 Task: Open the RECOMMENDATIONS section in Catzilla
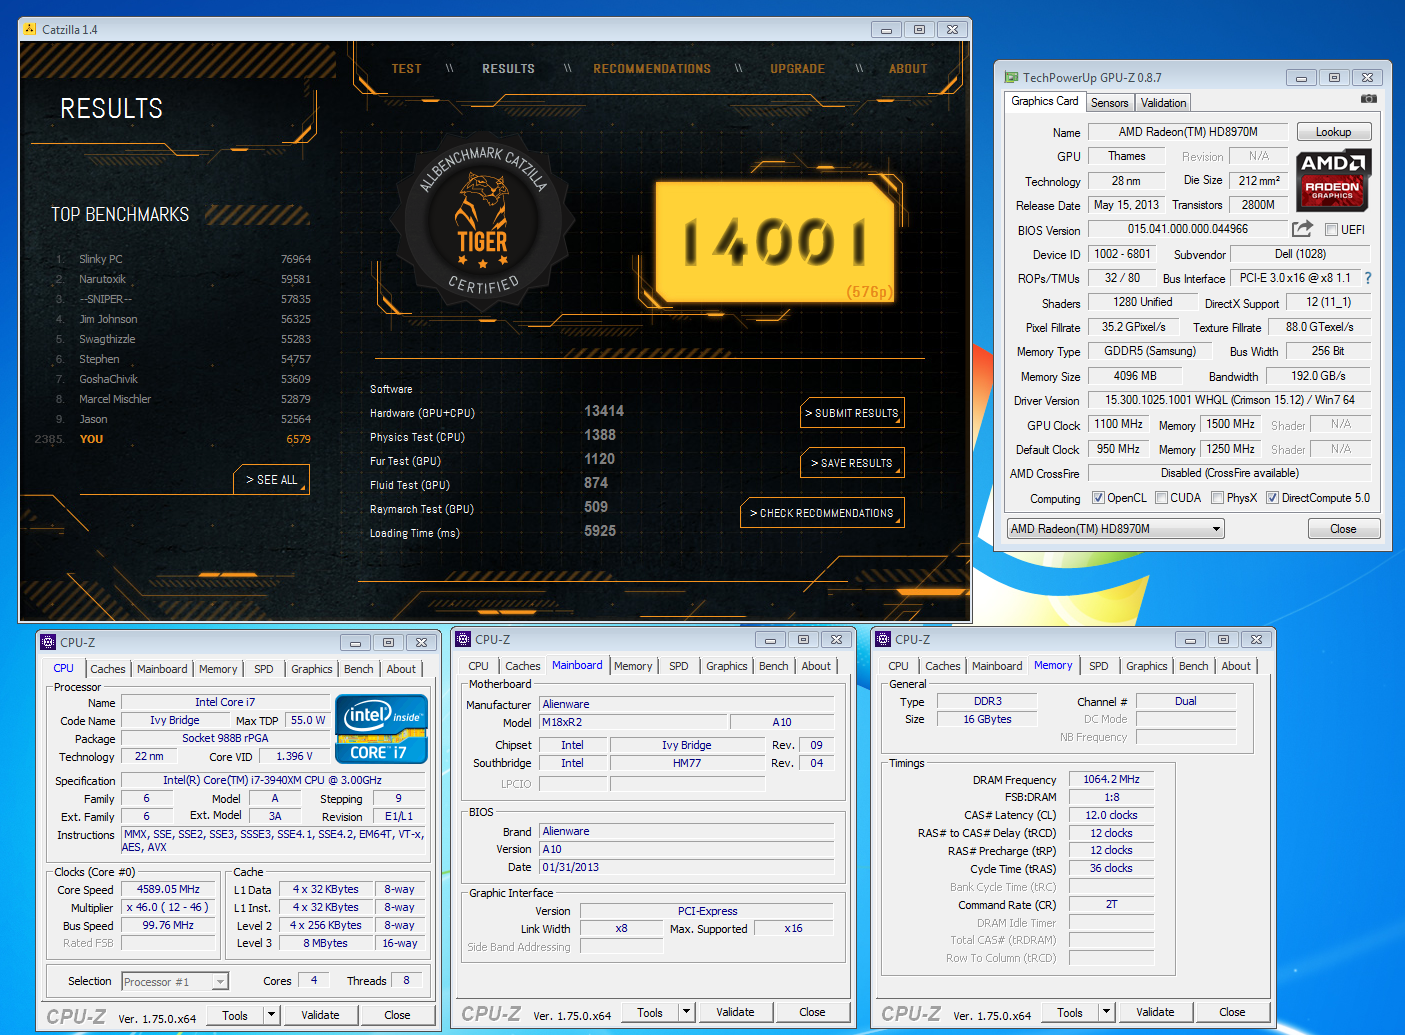coord(652,69)
